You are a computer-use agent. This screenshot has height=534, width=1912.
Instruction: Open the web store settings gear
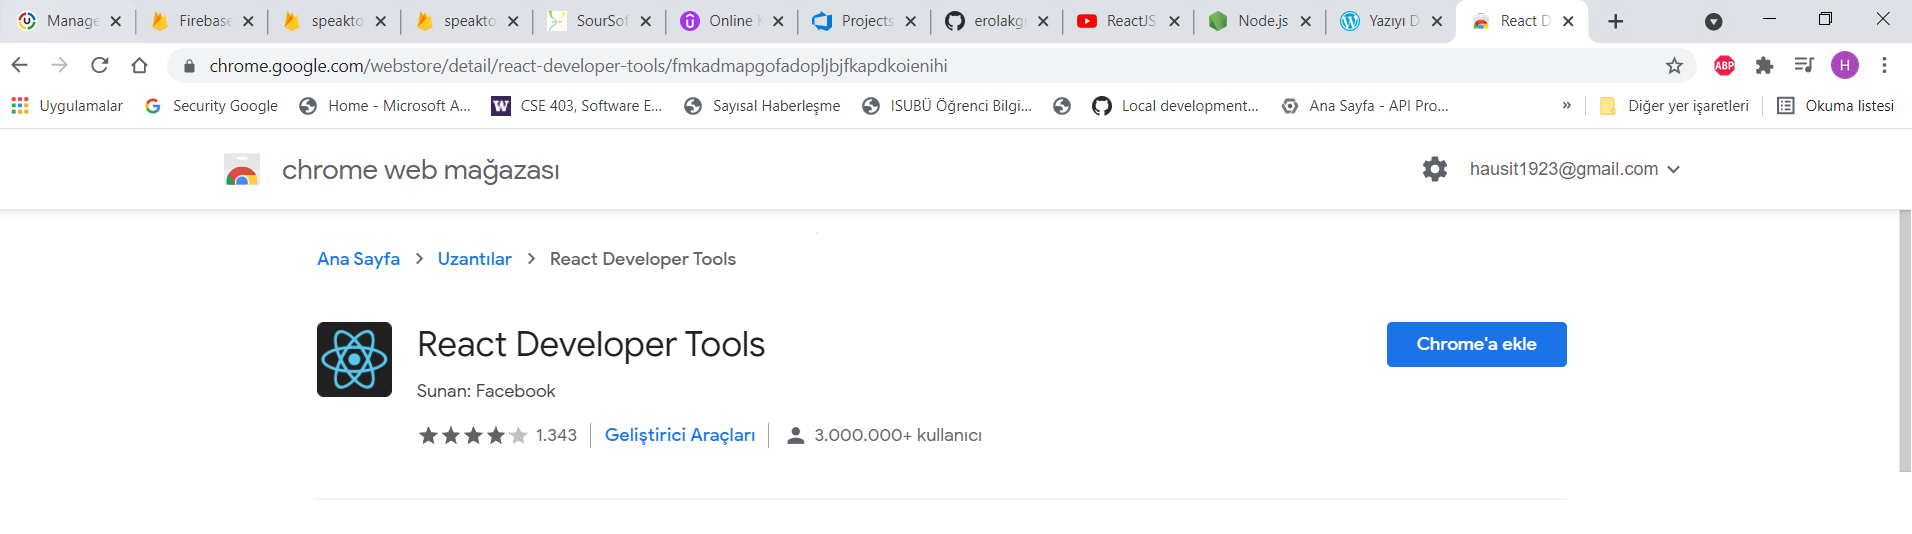click(1435, 169)
